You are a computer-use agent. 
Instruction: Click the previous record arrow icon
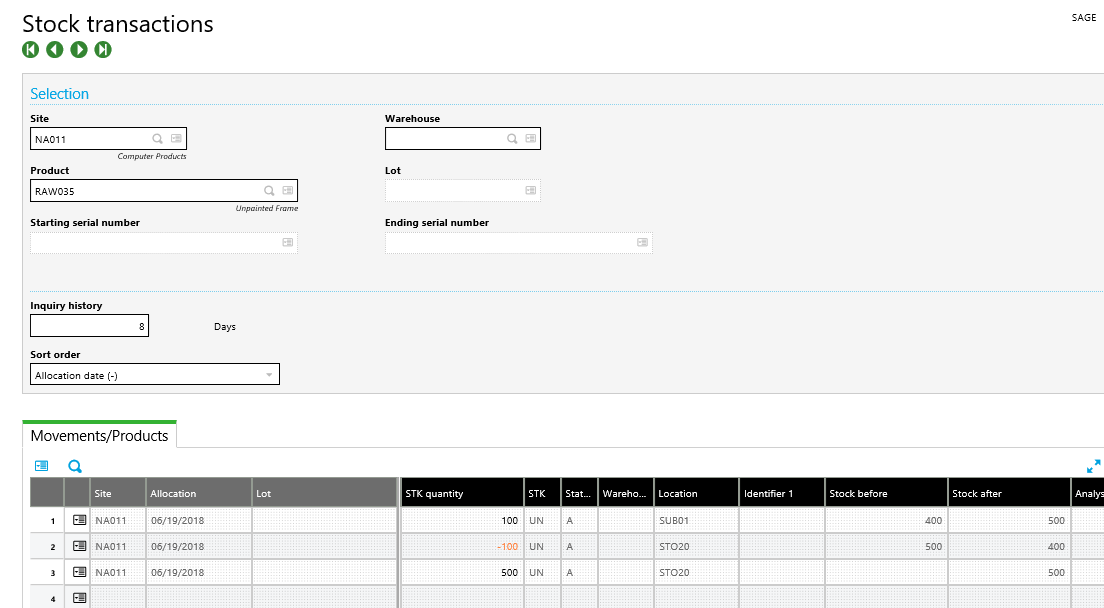click(55, 50)
